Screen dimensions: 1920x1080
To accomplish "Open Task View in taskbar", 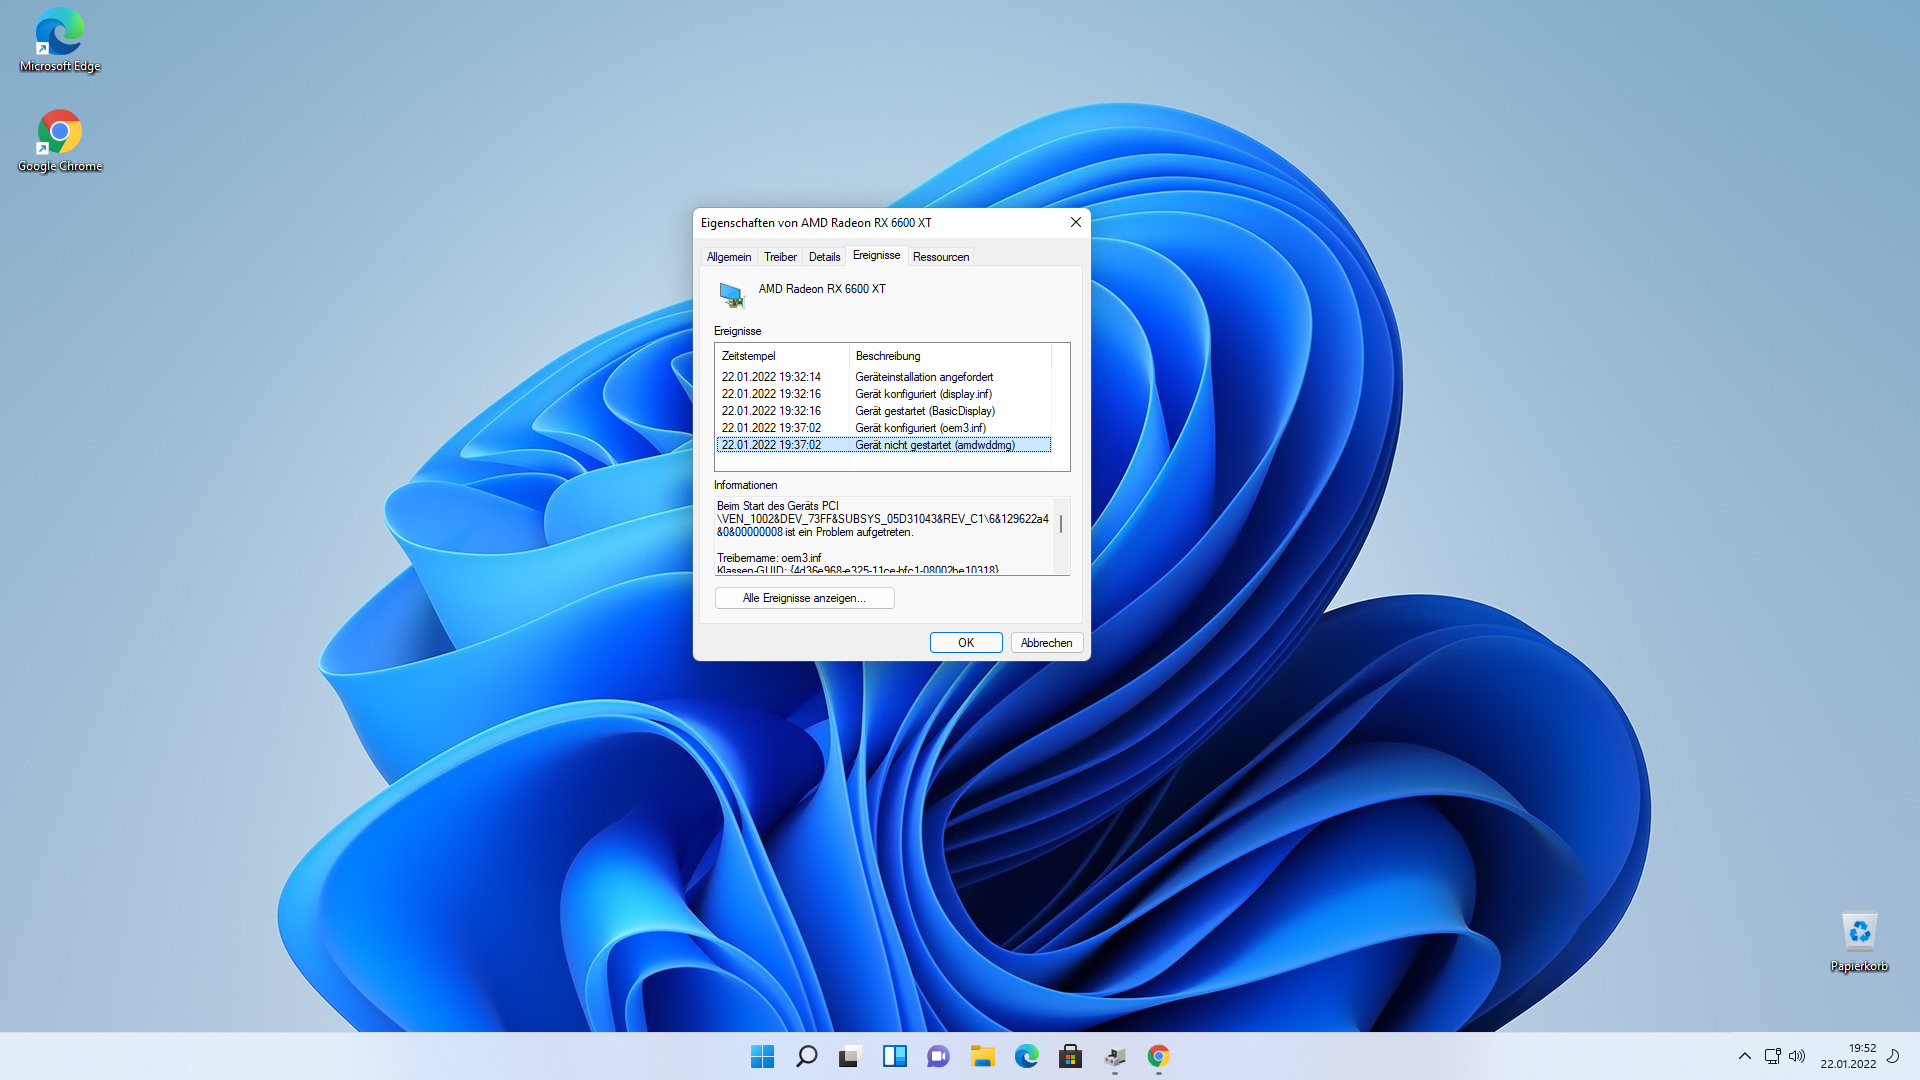I will pyautogui.click(x=850, y=1056).
